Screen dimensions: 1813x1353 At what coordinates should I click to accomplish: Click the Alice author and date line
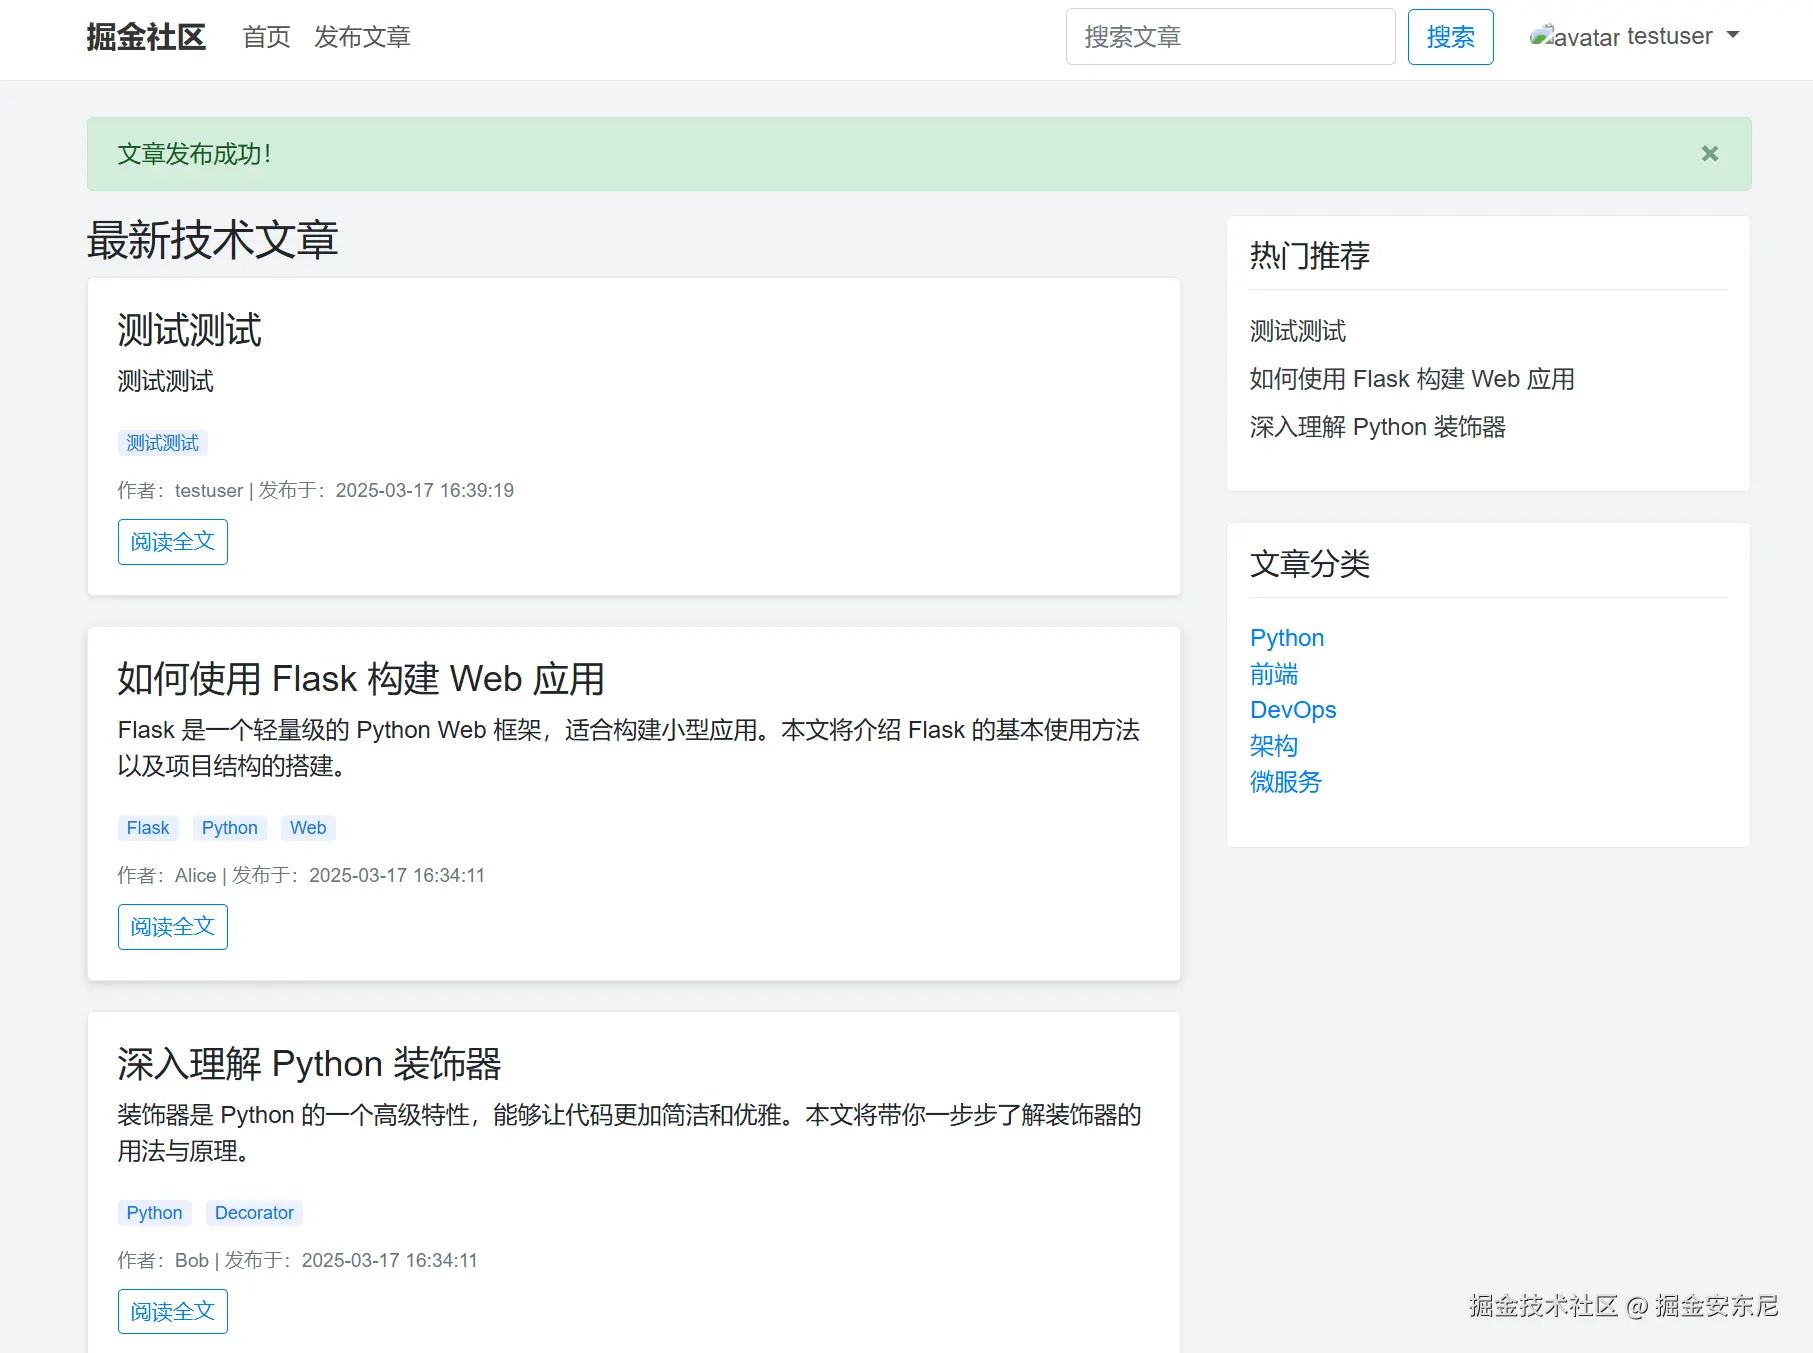click(x=301, y=875)
